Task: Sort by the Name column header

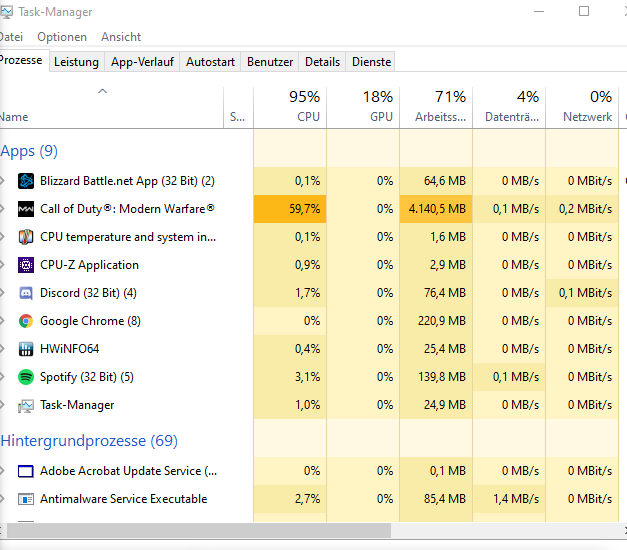Action: (x=112, y=107)
